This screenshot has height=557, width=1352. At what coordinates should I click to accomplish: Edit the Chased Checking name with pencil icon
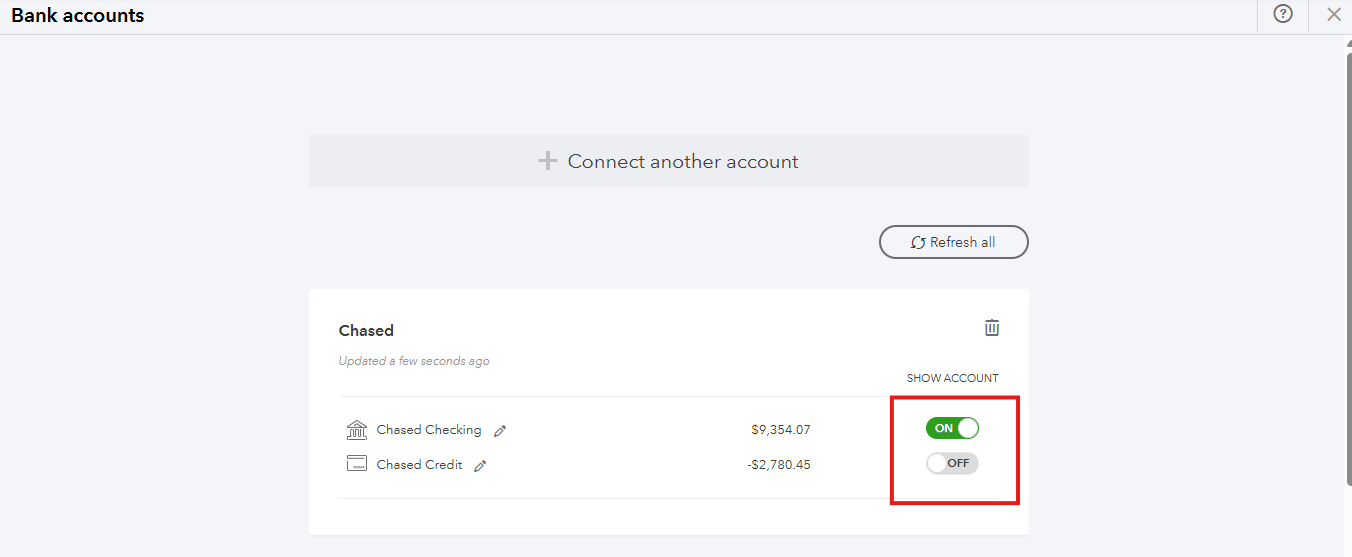501,431
